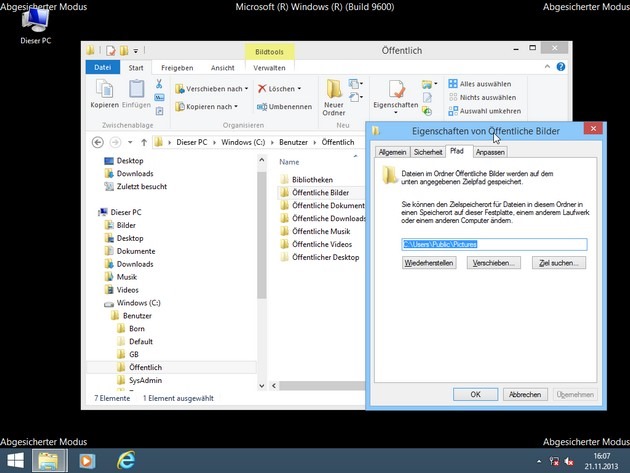Click the Umbenennen rename button
Viewport: 630px width, 473px height.
pos(284,106)
